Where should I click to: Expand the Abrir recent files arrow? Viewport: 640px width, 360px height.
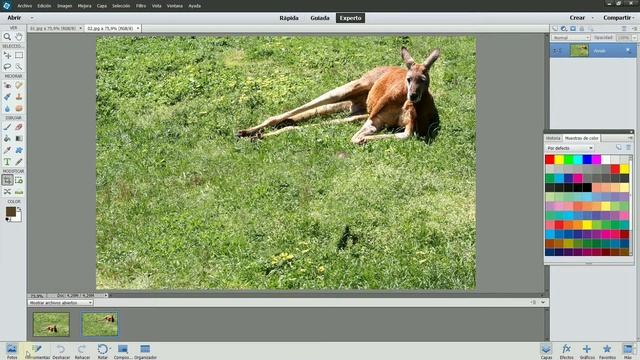pyautogui.click(x=32, y=18)
